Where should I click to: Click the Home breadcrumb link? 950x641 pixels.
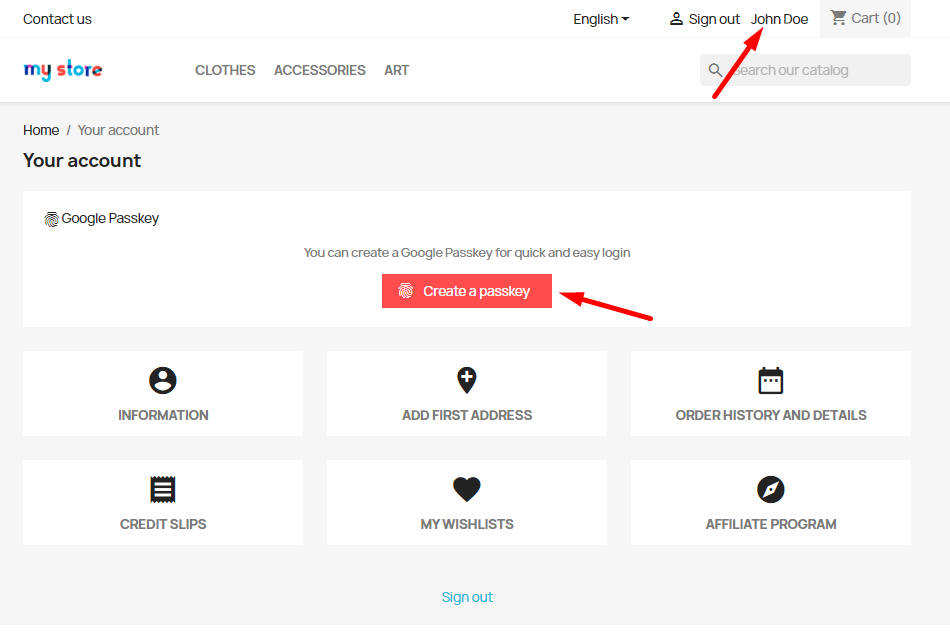tap(41, 130)
